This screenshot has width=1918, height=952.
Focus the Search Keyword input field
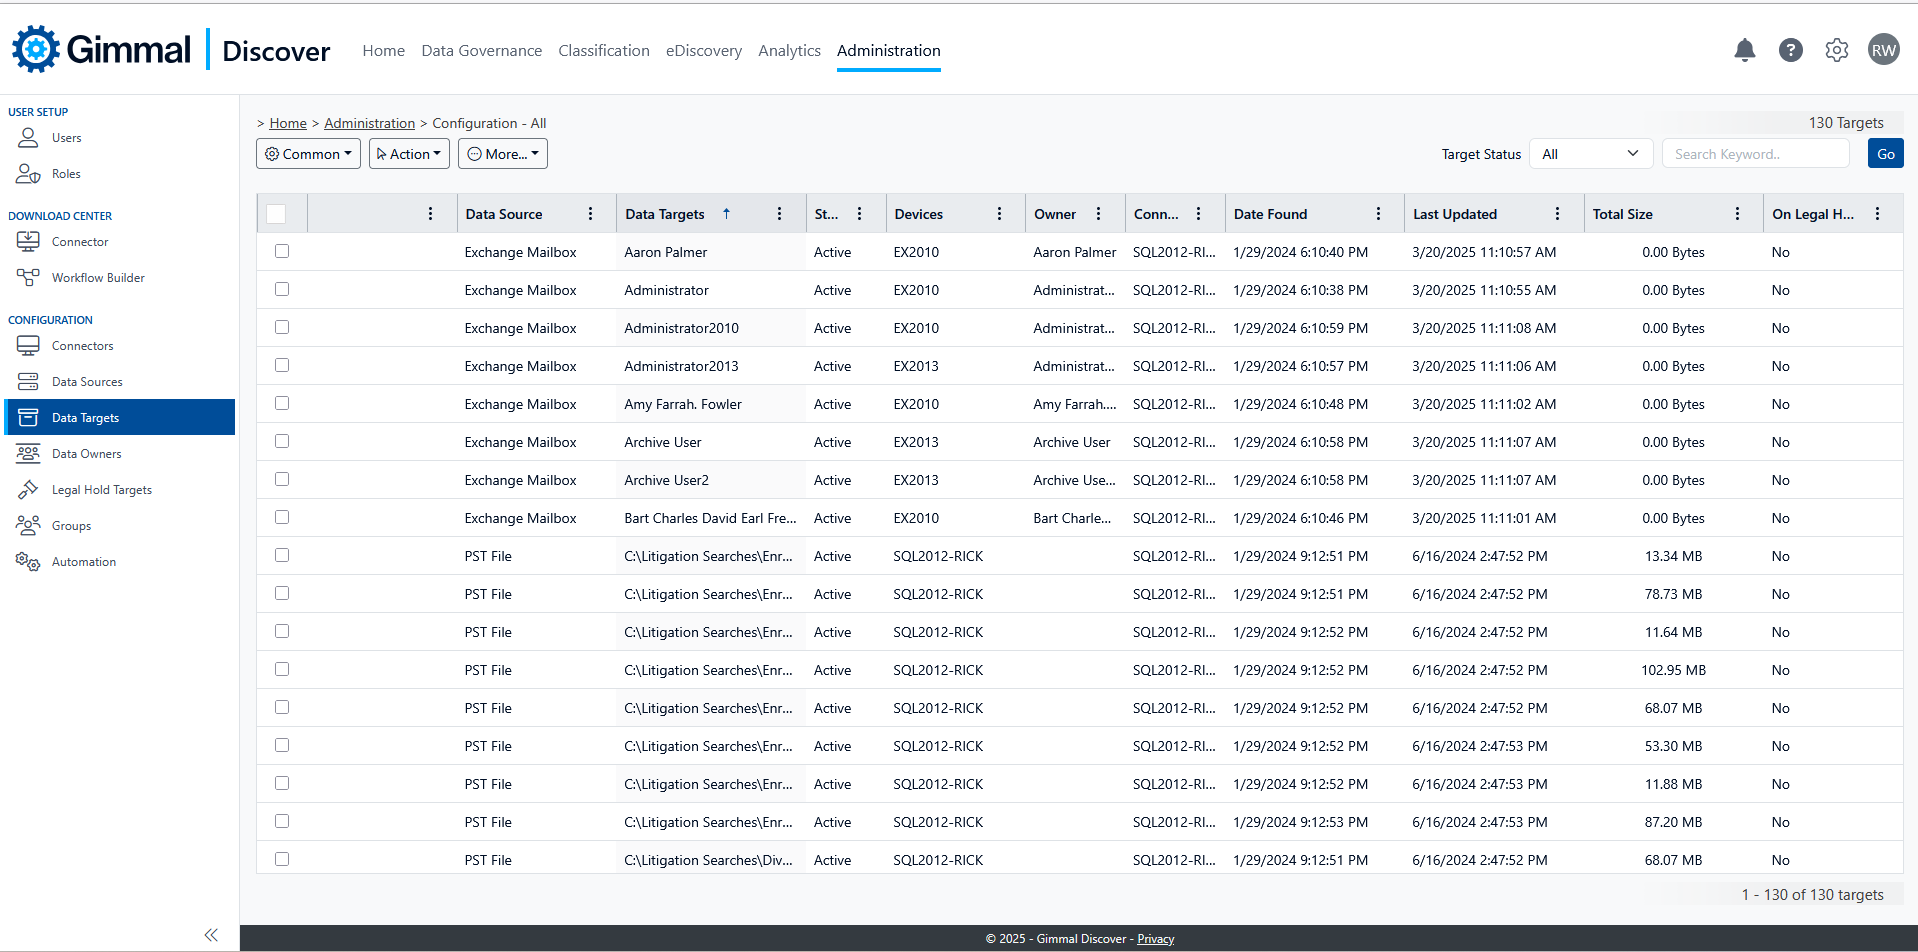[1755, 154]
